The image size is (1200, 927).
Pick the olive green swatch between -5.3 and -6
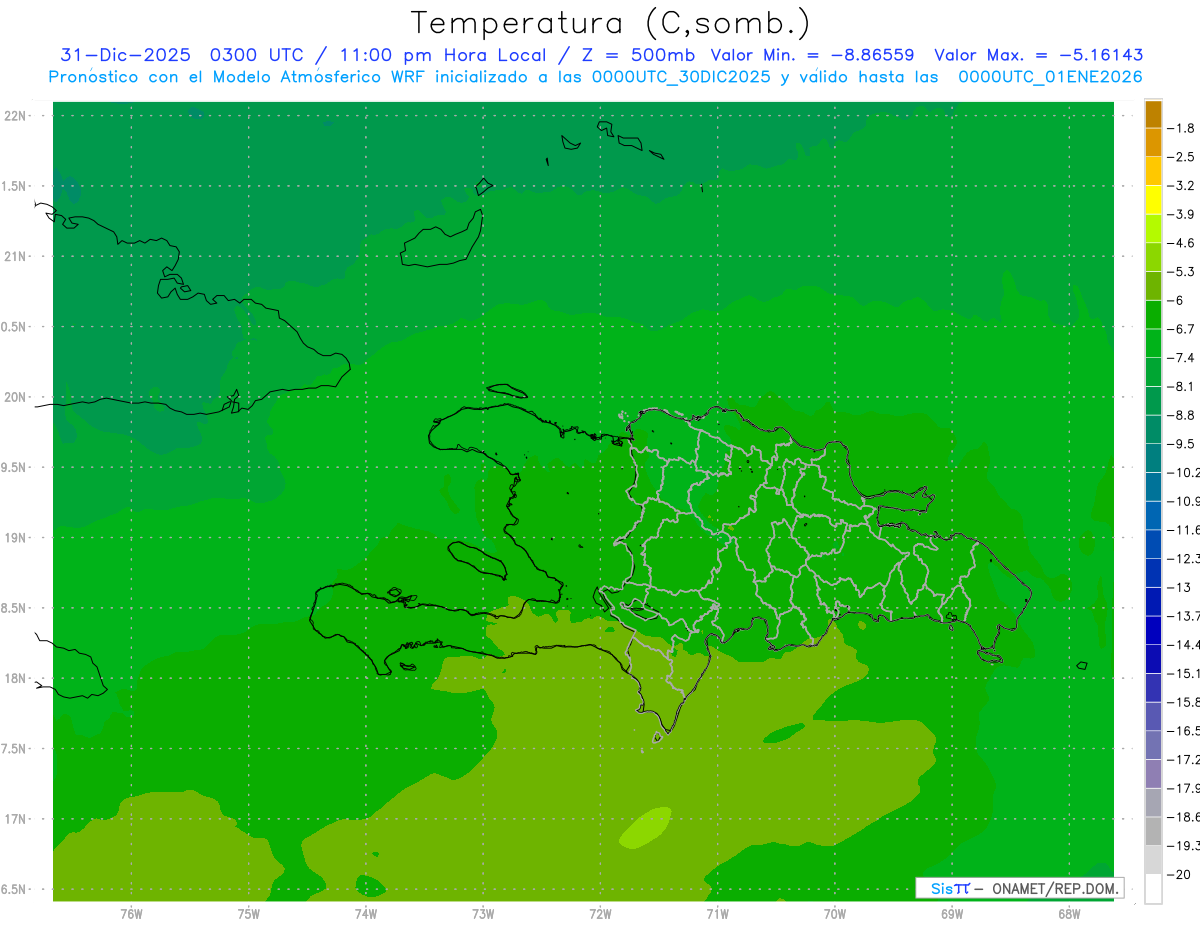click(x=1153, y=286)
